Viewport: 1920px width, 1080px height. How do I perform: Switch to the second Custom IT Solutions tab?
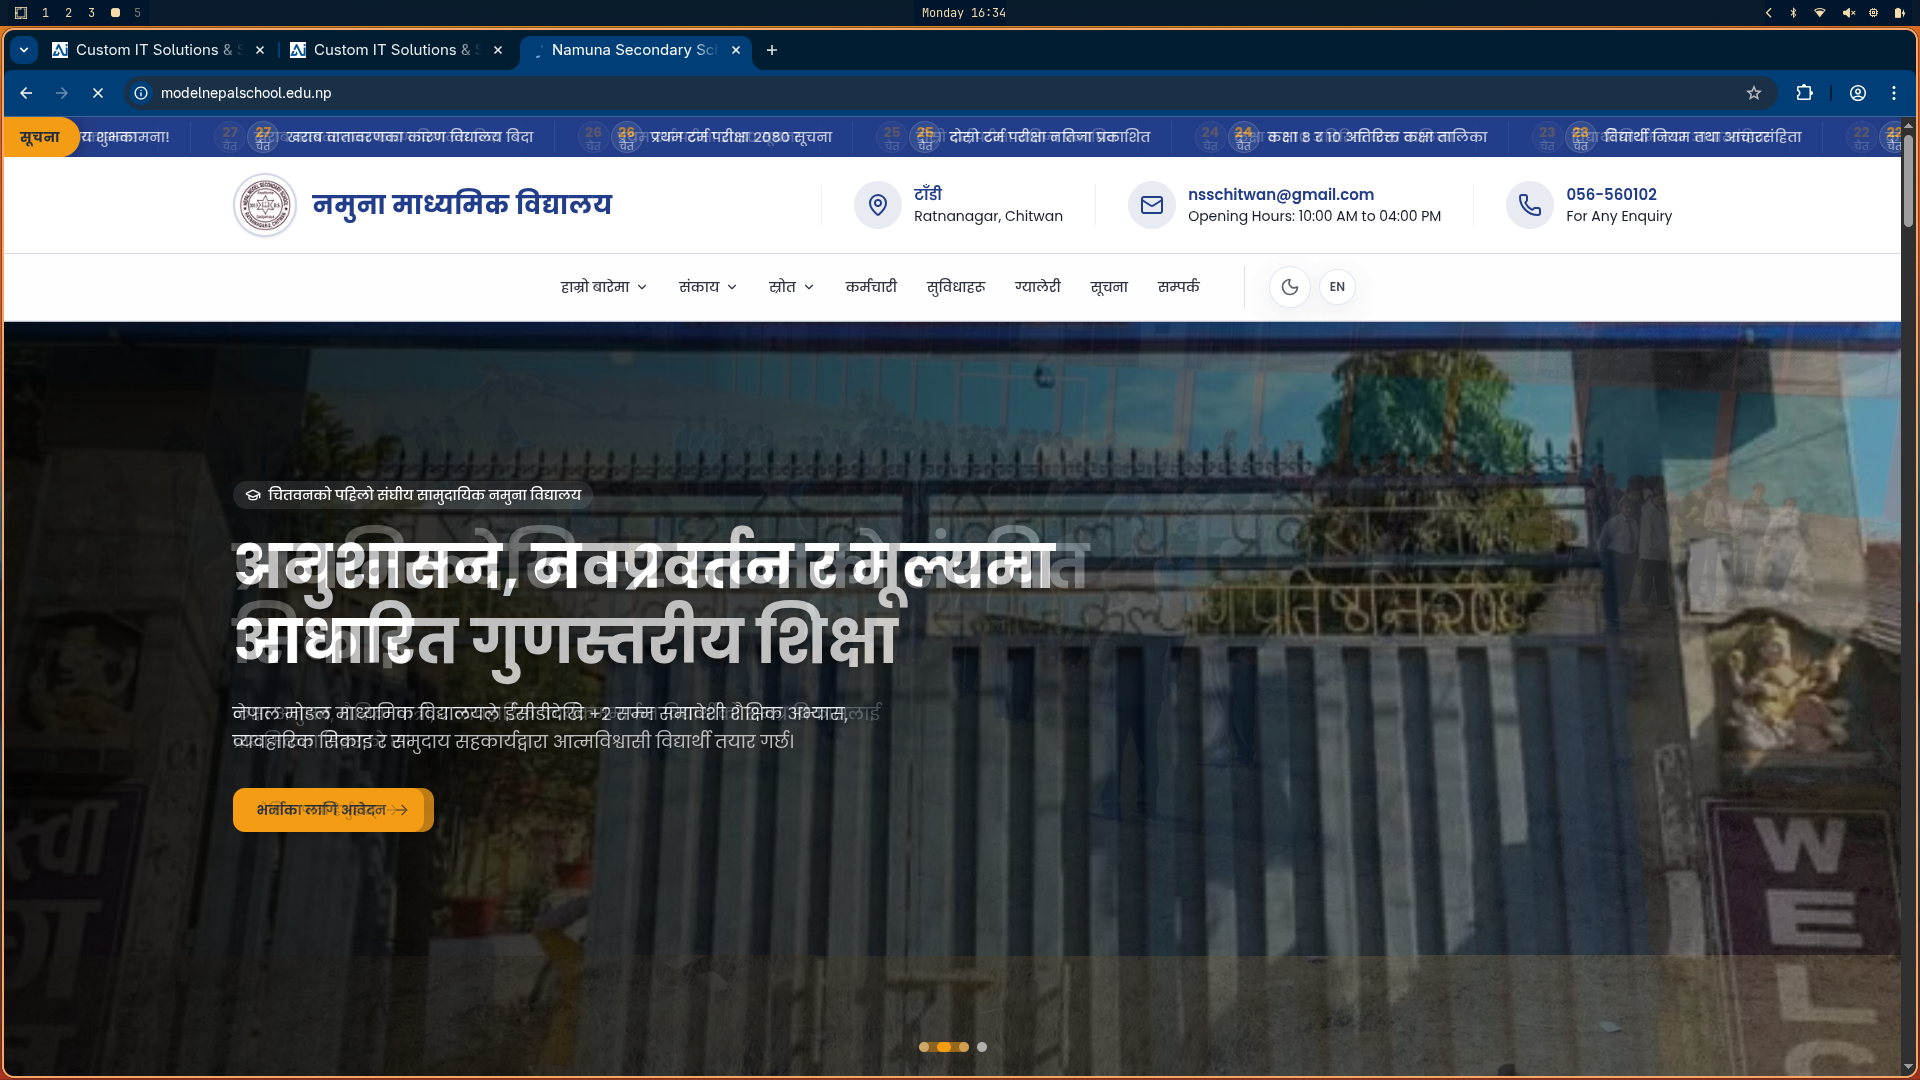pos(385,50)
